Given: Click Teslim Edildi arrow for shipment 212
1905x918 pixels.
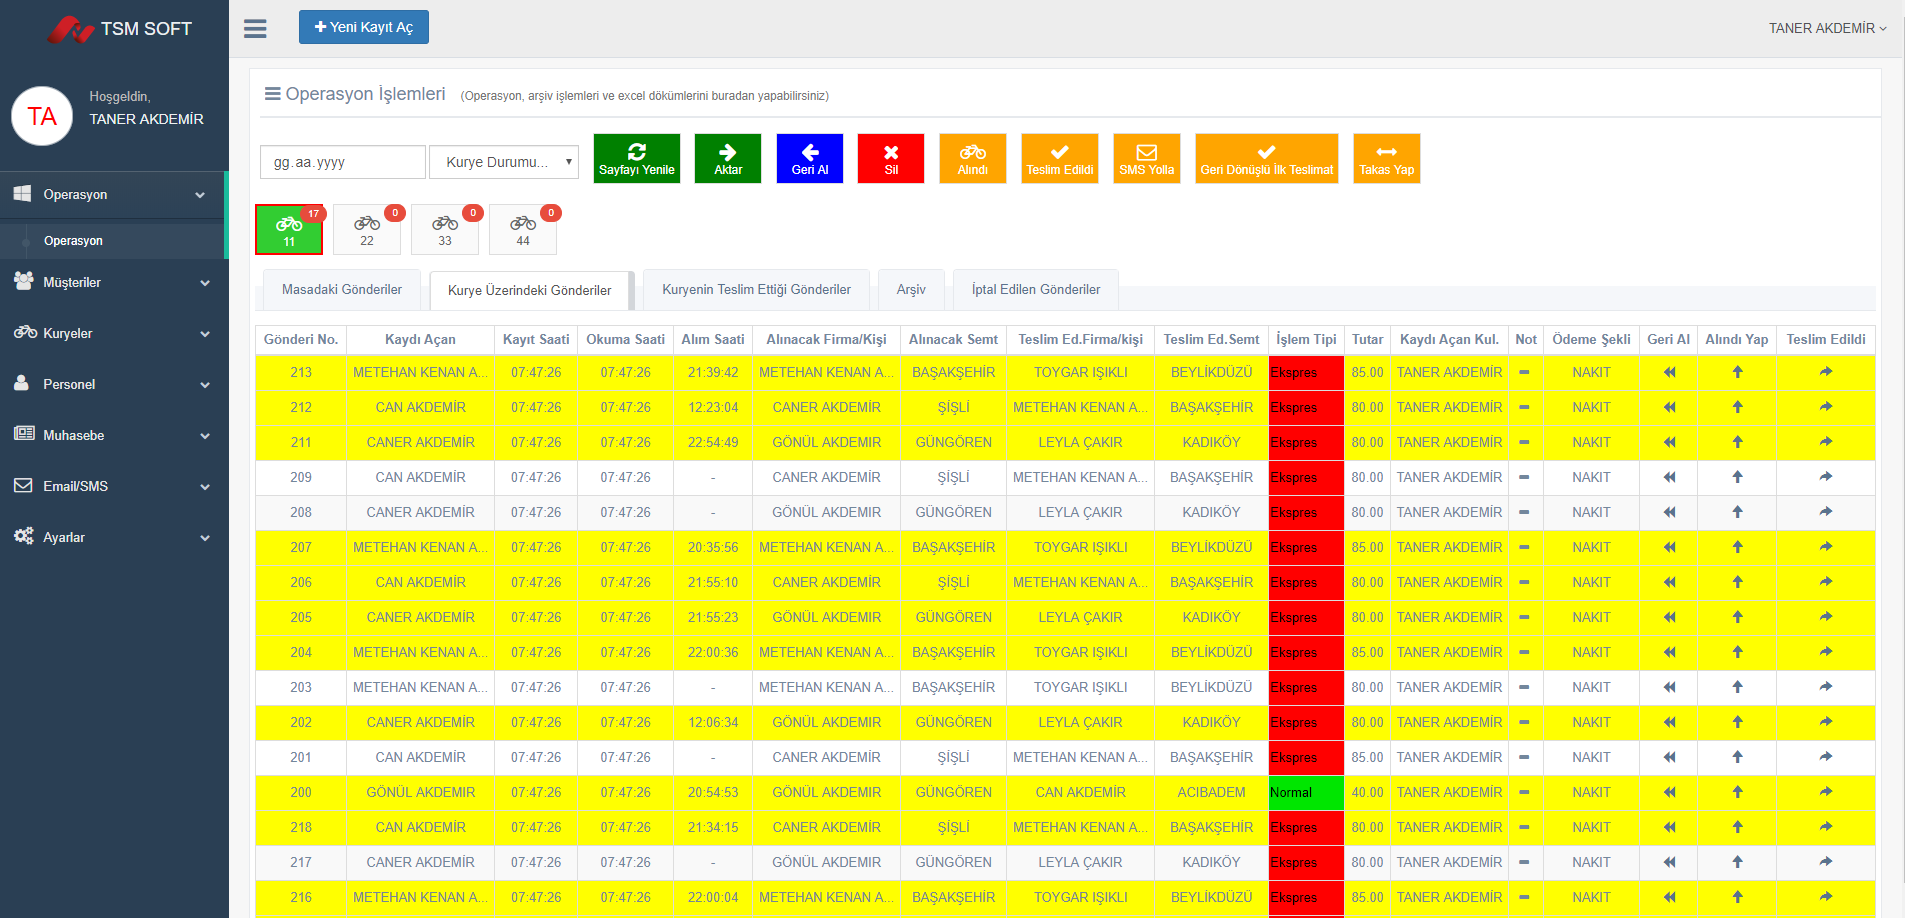Looking at the screenshot, I should click(x=1825, y=407).
